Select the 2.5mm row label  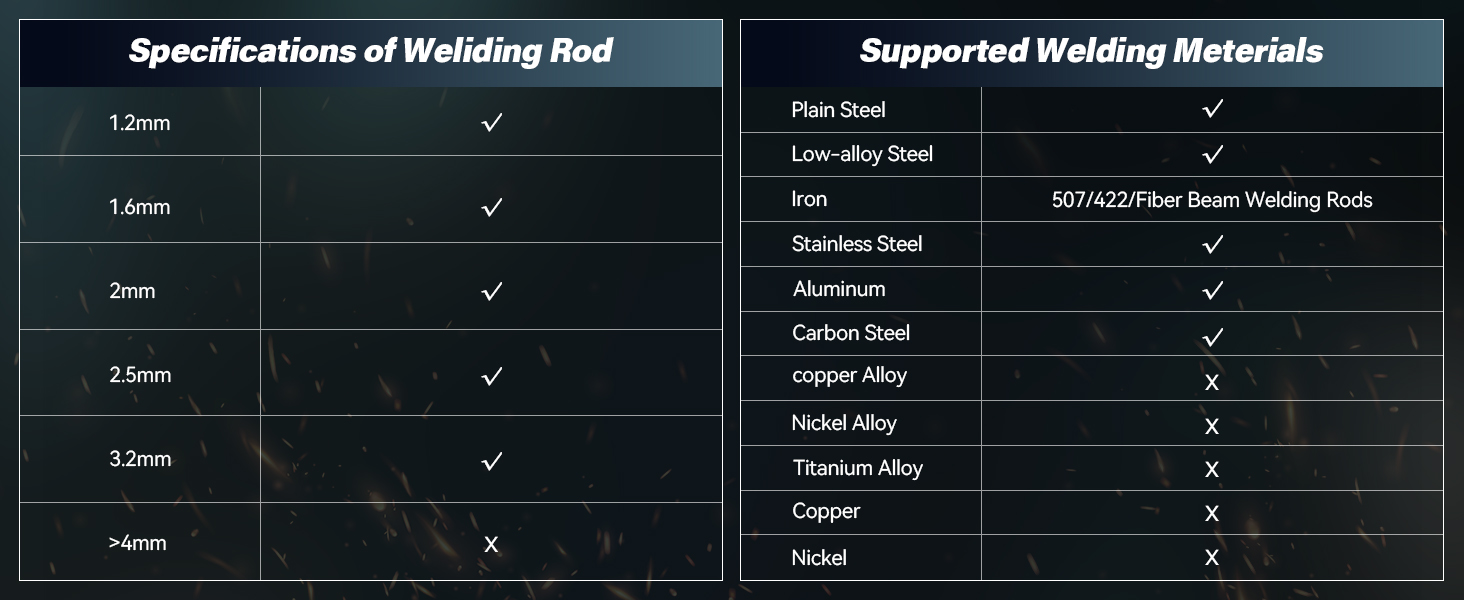(x=140, y=375)
